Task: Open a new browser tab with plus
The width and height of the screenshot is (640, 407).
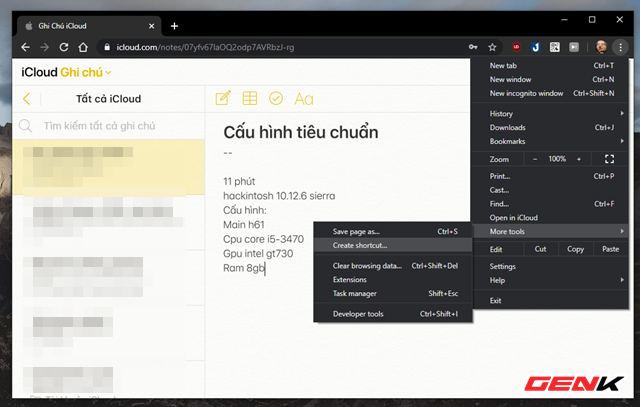Action: pos(174,26)
